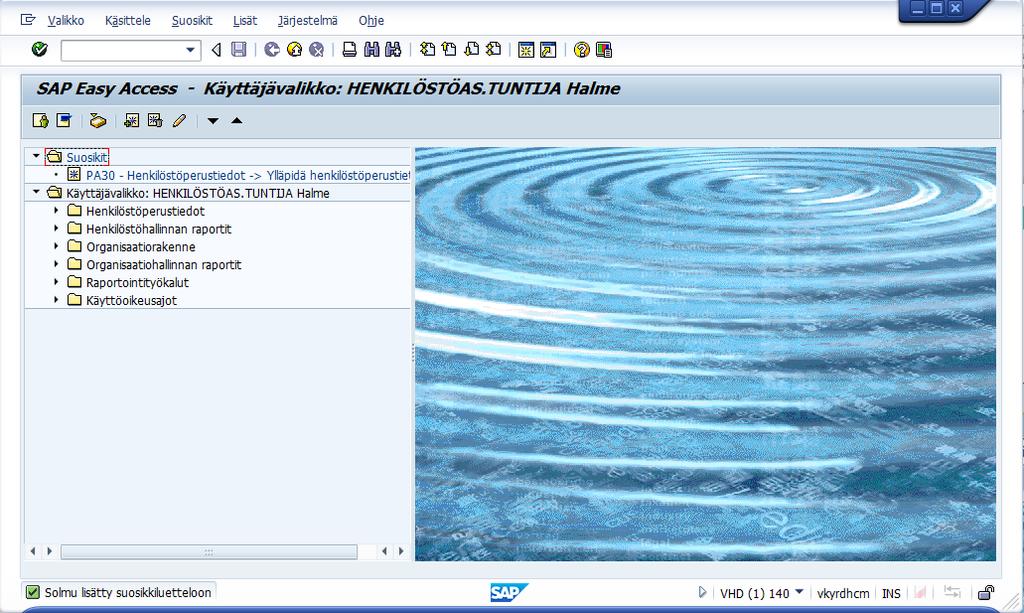Viewport: 1024px width, 613px height.
Task: Open the Customize local layout icon
Action: point(603,50)
